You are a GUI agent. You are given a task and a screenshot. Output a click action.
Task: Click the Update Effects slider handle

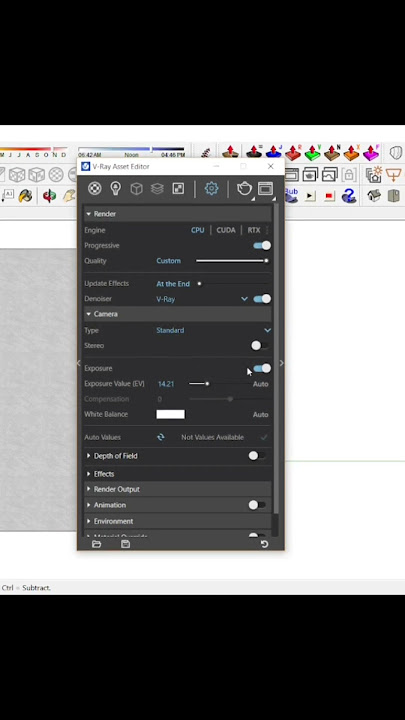tap(199, 284)
